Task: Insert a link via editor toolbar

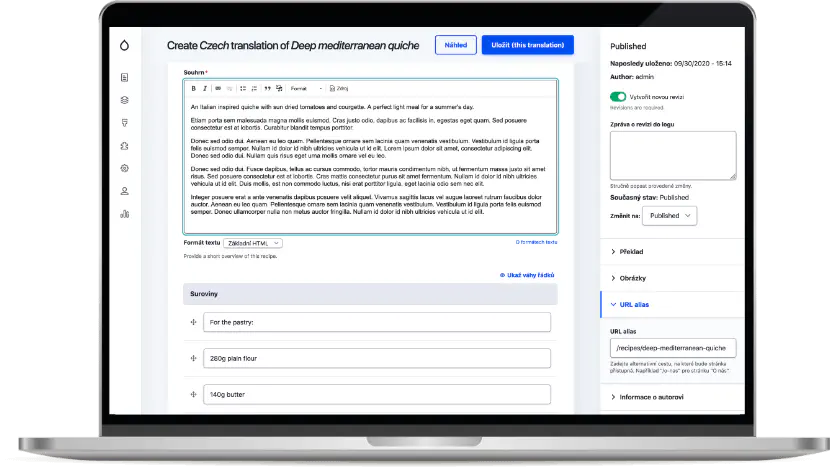Action: coord(218,88)
